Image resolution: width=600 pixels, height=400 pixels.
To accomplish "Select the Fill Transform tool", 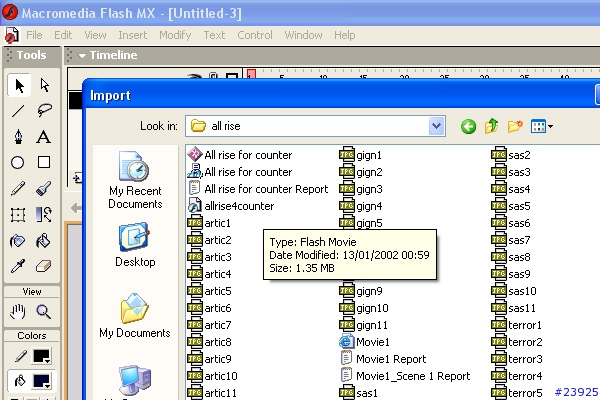I will [x=44, y=214].
